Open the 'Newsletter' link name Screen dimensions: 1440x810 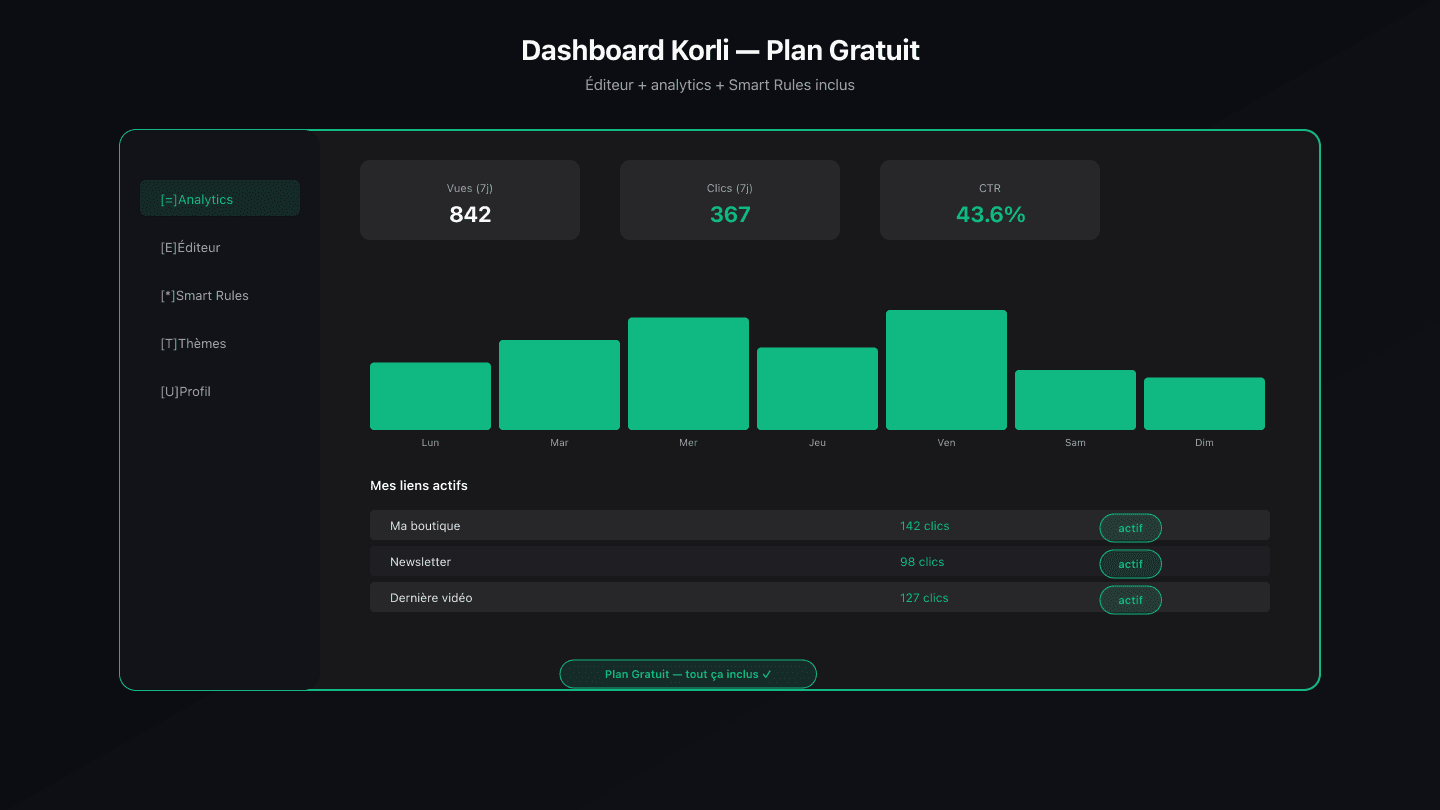(x=420, y=562)
